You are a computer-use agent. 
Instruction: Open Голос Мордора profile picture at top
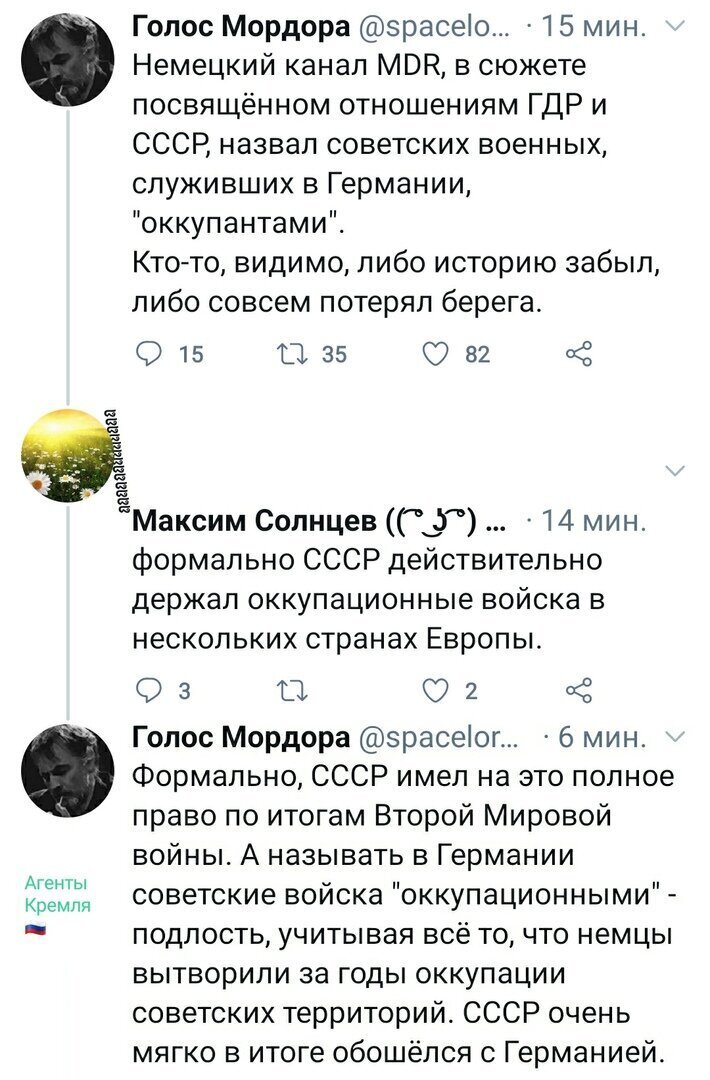tap(68, 61)
